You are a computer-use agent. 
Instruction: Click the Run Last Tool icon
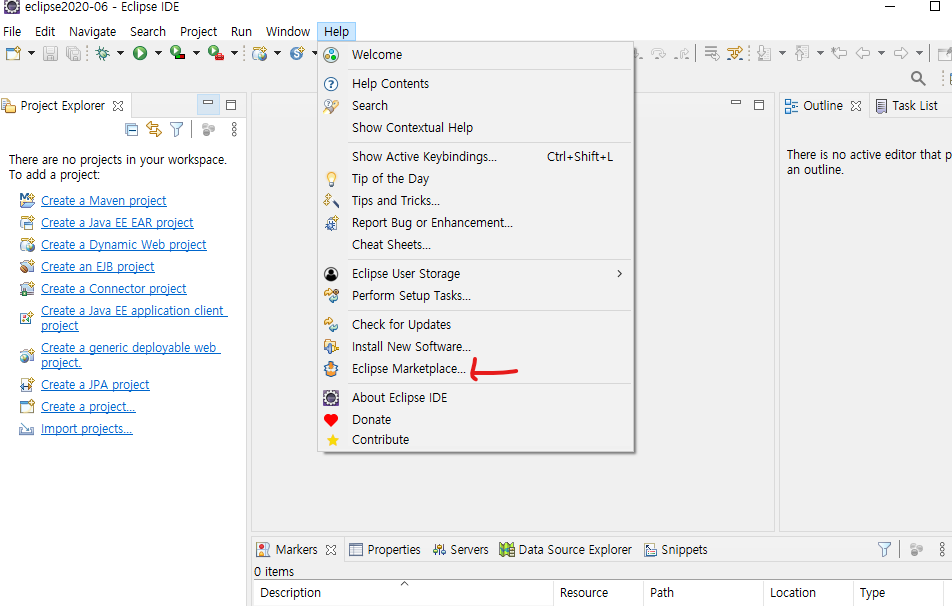pos(216,53)
